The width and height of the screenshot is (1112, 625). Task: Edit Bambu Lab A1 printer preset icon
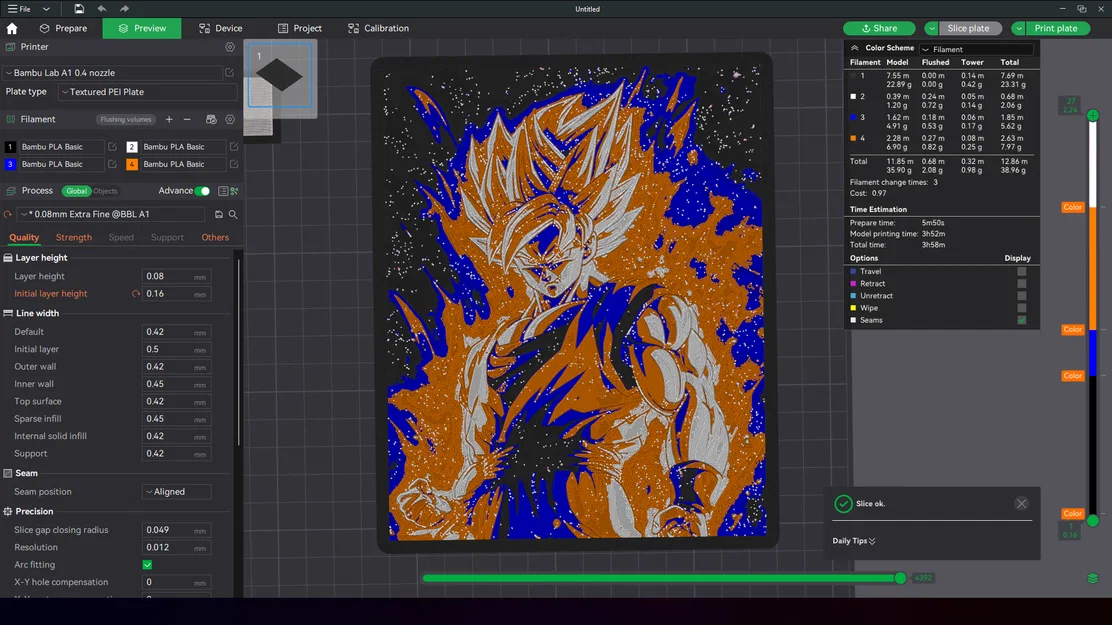click(x=230, y=72)
